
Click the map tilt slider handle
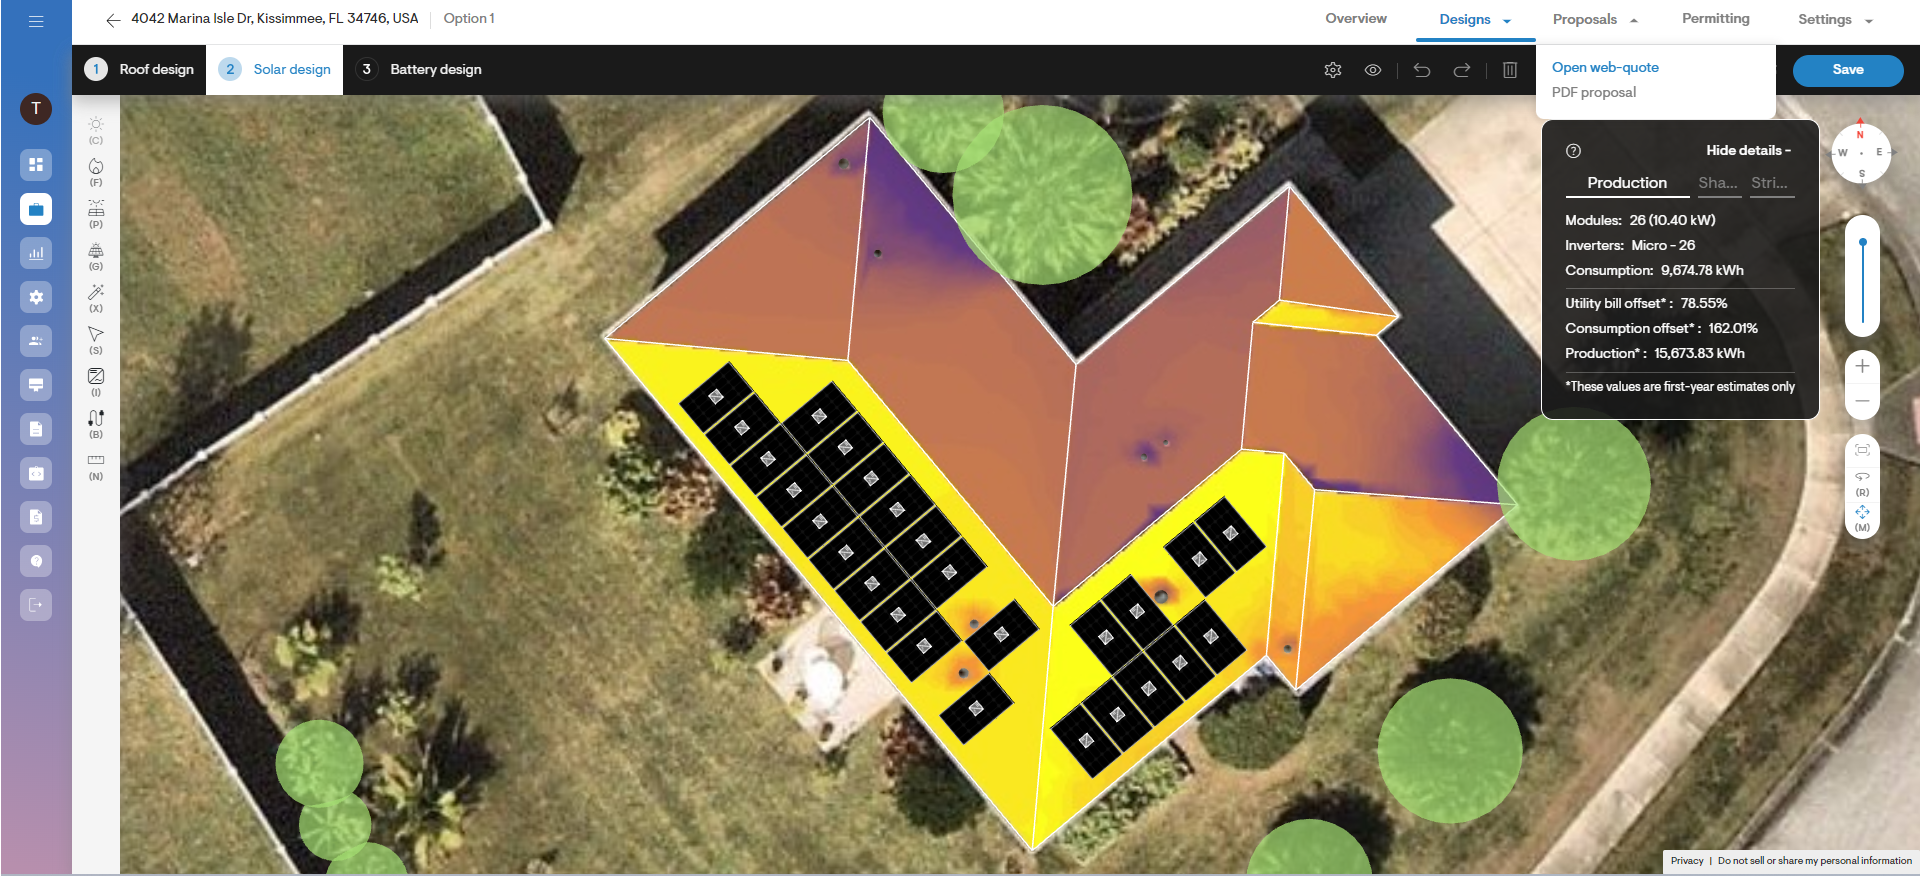(x=1863, y=243)
